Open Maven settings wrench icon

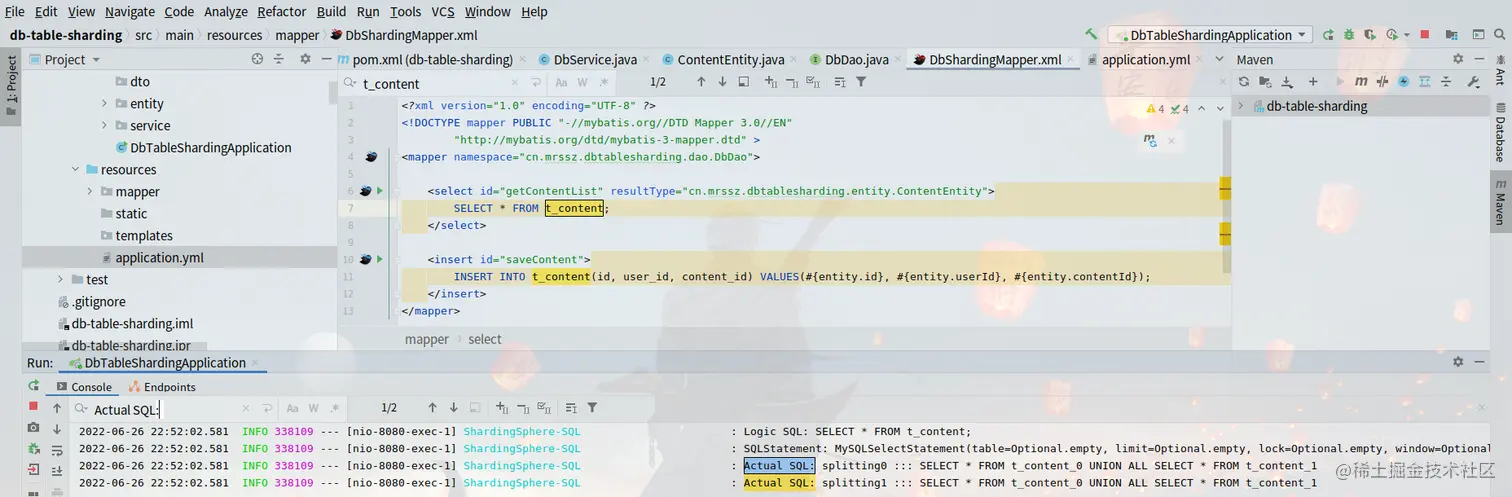(x=1473, y=82)
